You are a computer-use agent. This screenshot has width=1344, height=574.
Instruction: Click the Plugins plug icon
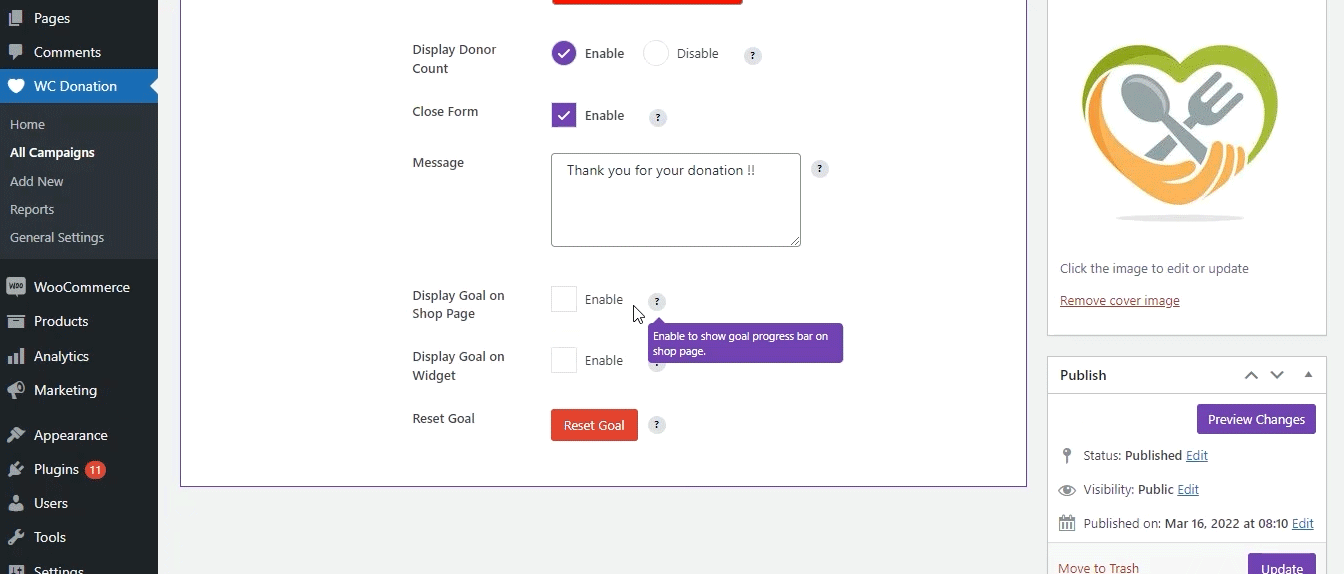pos(16,469)
